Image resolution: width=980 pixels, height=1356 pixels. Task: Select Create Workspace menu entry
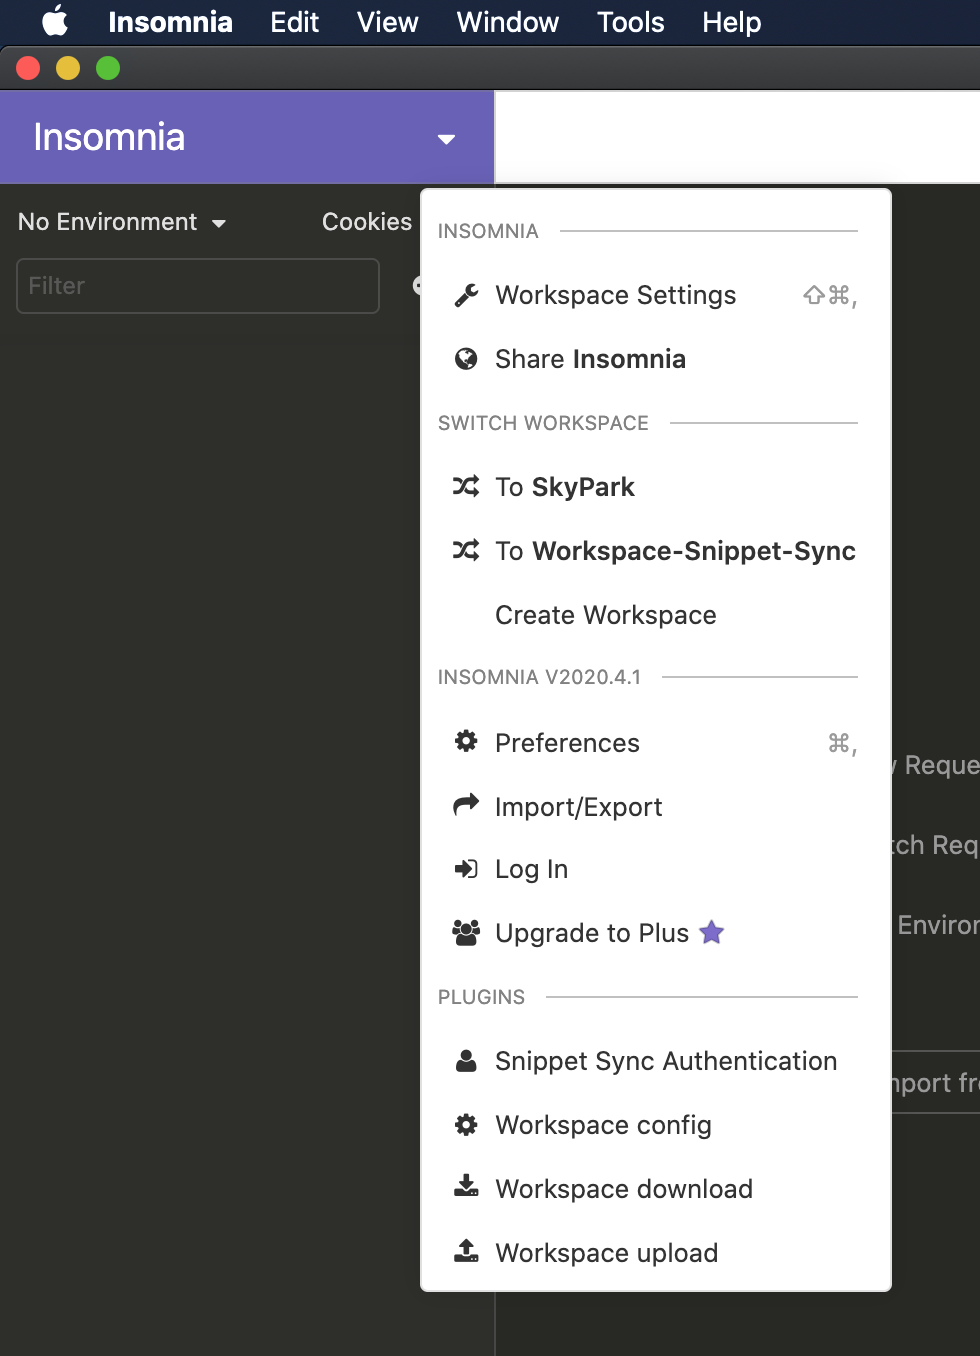[605, 615]
